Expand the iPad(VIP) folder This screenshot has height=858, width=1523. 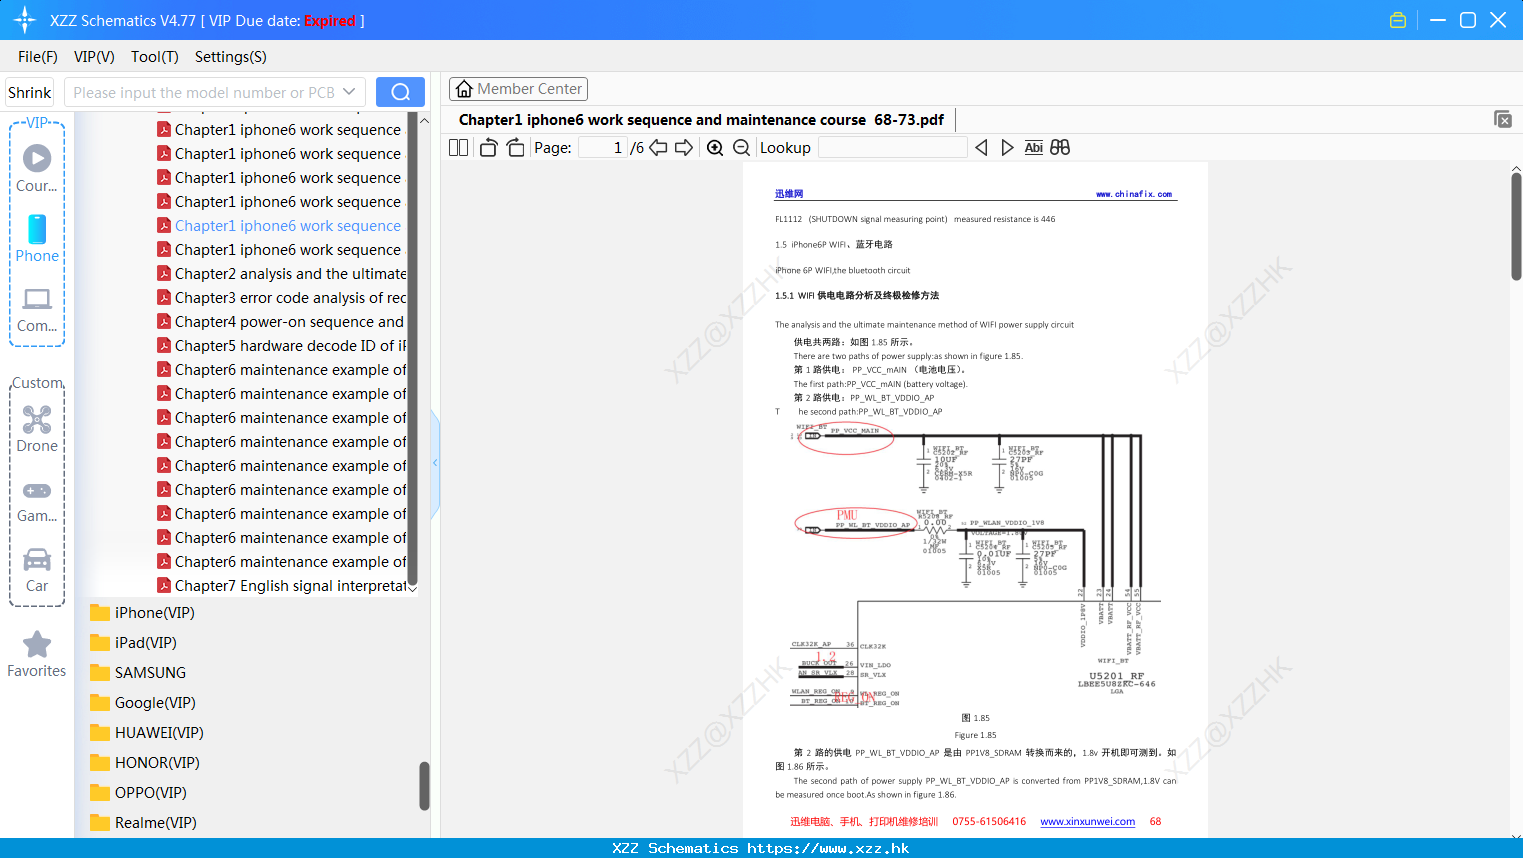(133, 643)
